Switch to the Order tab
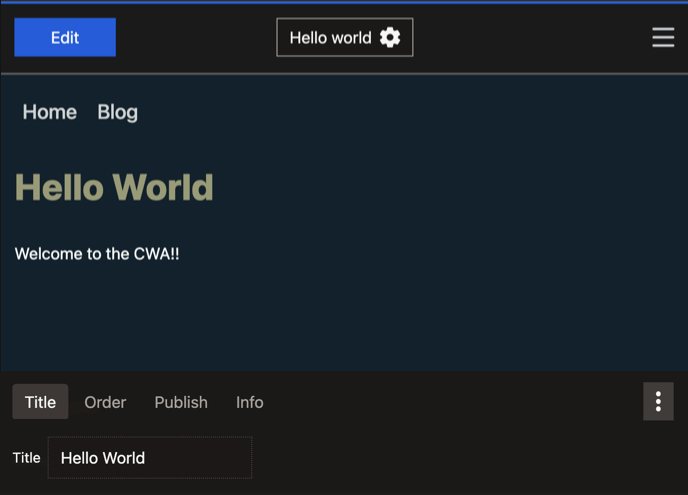 [105, 402]
